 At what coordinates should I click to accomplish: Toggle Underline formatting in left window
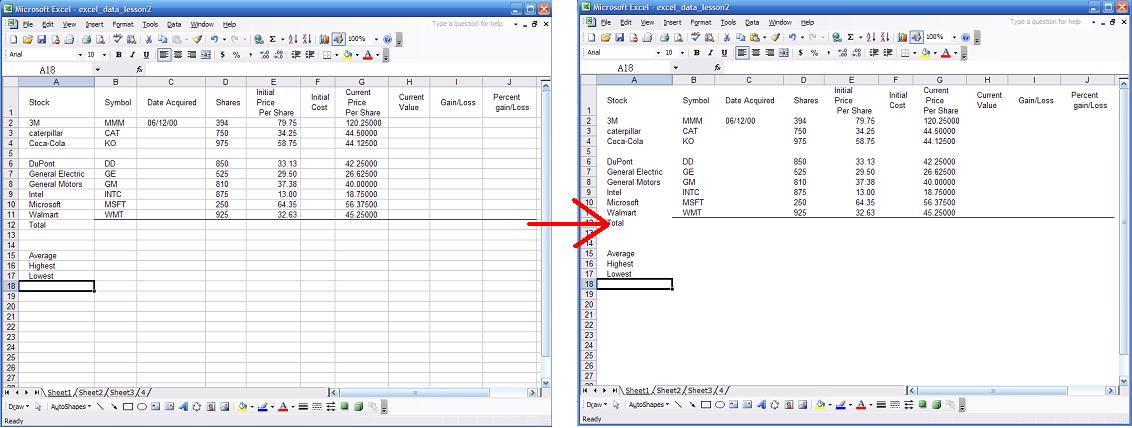click(x=147, y=54)
